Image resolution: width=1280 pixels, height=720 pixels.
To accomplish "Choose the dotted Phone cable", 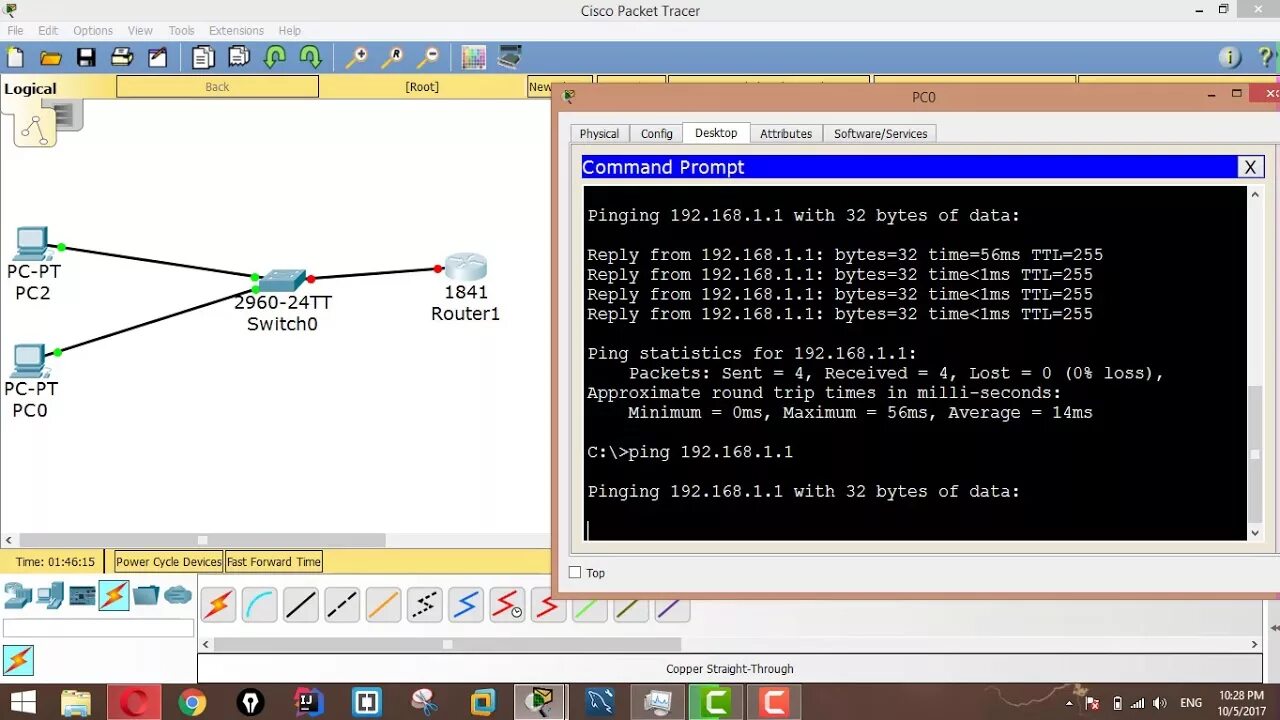I will (424, 605).
